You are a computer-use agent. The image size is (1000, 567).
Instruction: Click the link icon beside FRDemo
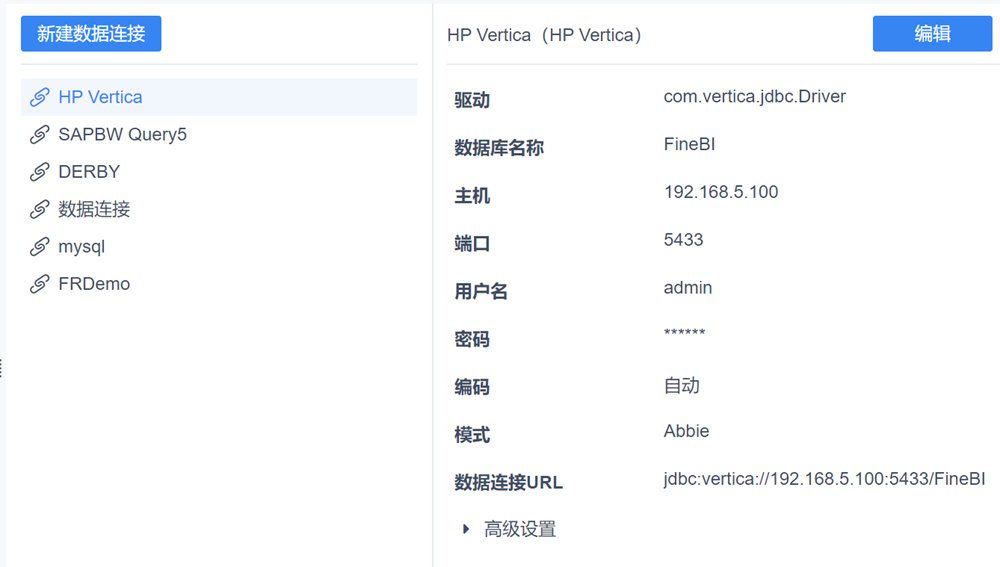pyautogui.click(x=40, y=284)
